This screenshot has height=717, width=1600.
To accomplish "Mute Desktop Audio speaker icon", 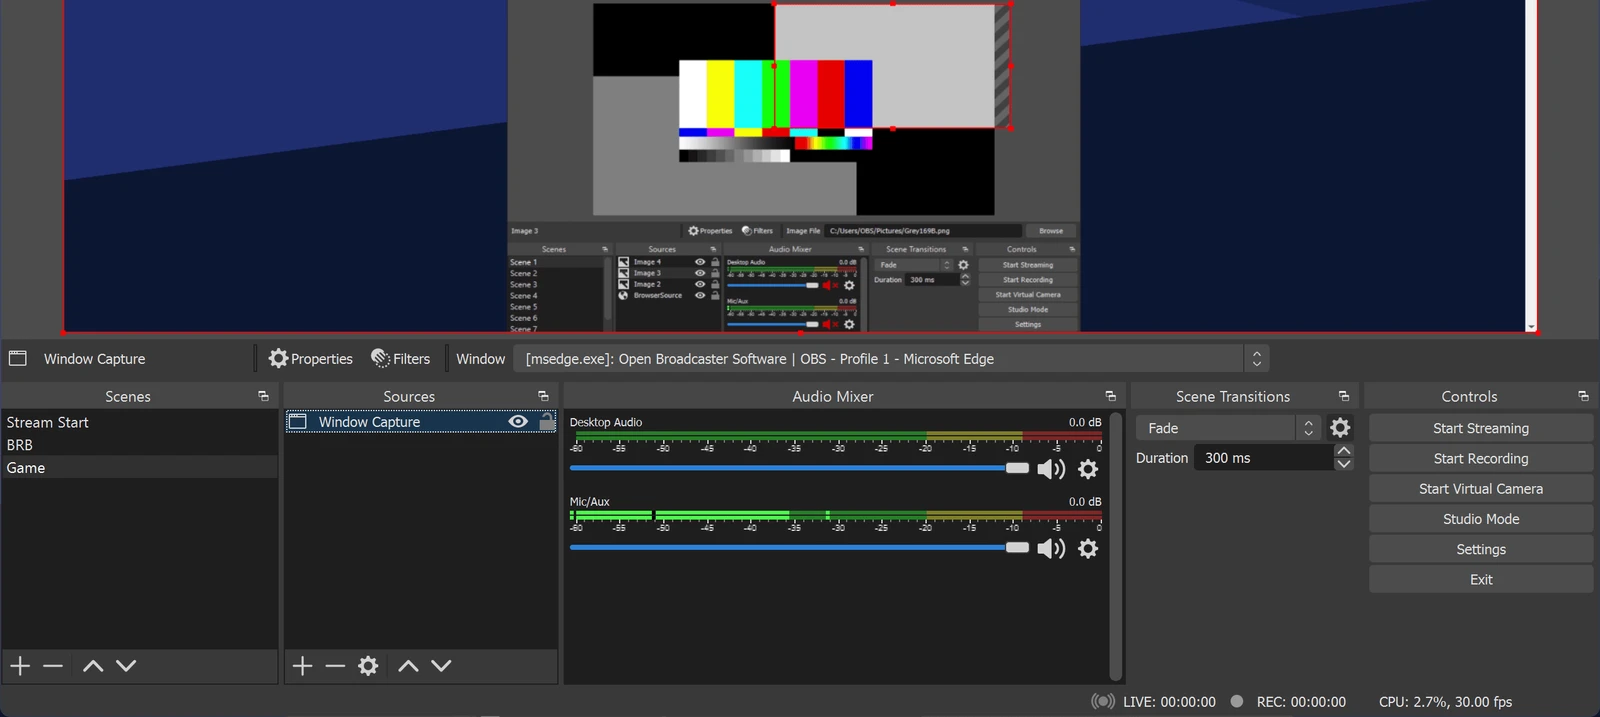I will click(x=1051, y=469).
